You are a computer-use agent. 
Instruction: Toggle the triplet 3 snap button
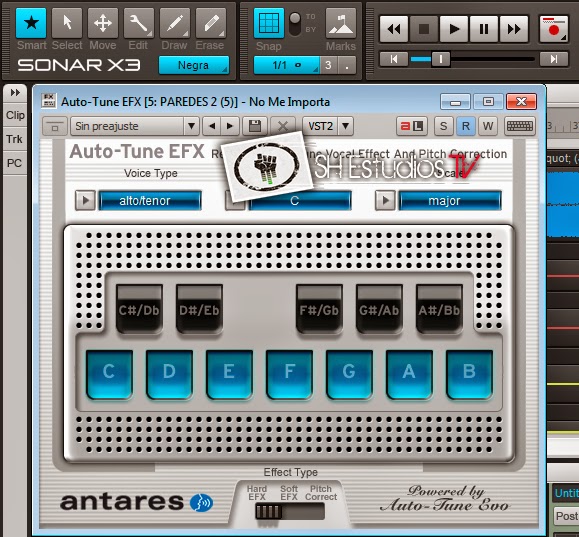[x=328, y=65]
